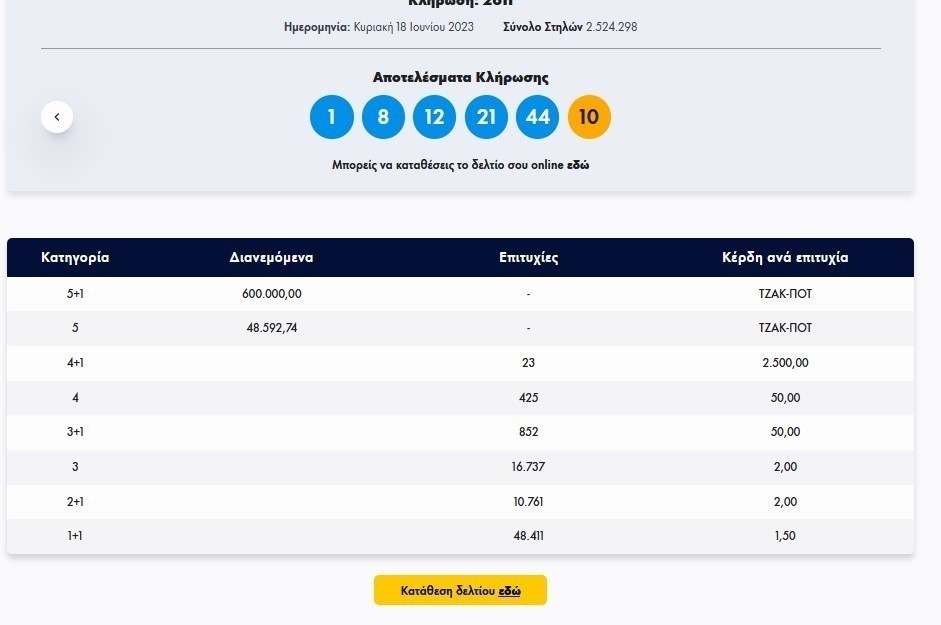Image resolution: width=941 pixels, height=625 pixels.
Task: Click the blue number 1 ball
Action: [x=332, y=117]
